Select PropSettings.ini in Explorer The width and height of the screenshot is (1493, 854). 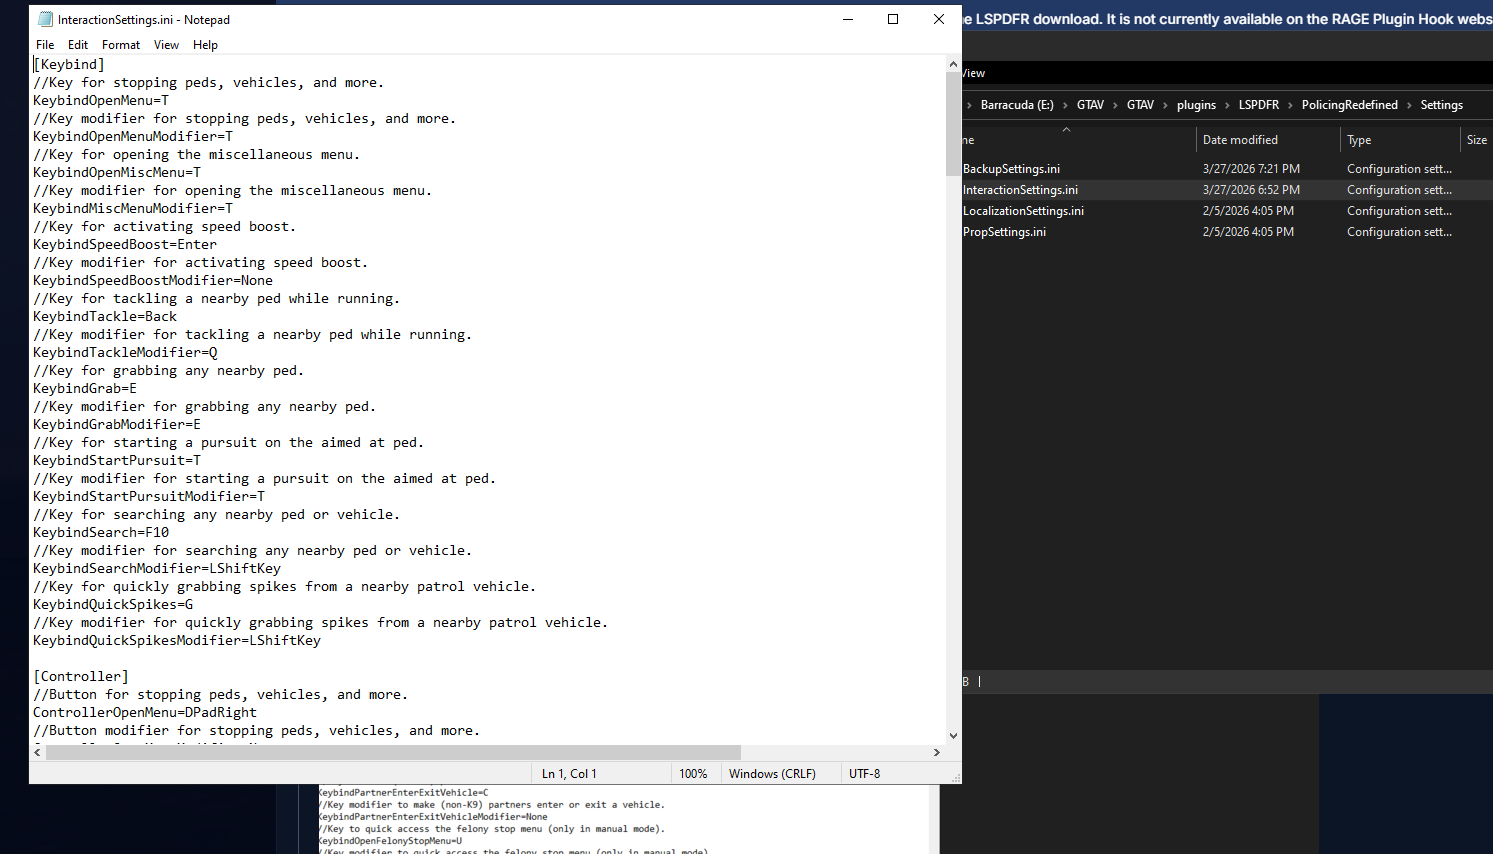pyautogui.click(x=1004, y=232)
